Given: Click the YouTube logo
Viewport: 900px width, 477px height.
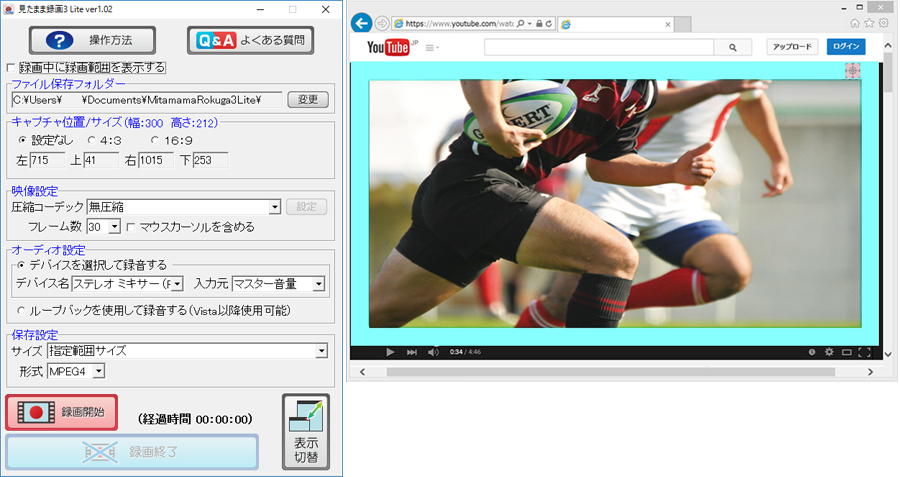Looking at the screenshot, I should point(391,47).
